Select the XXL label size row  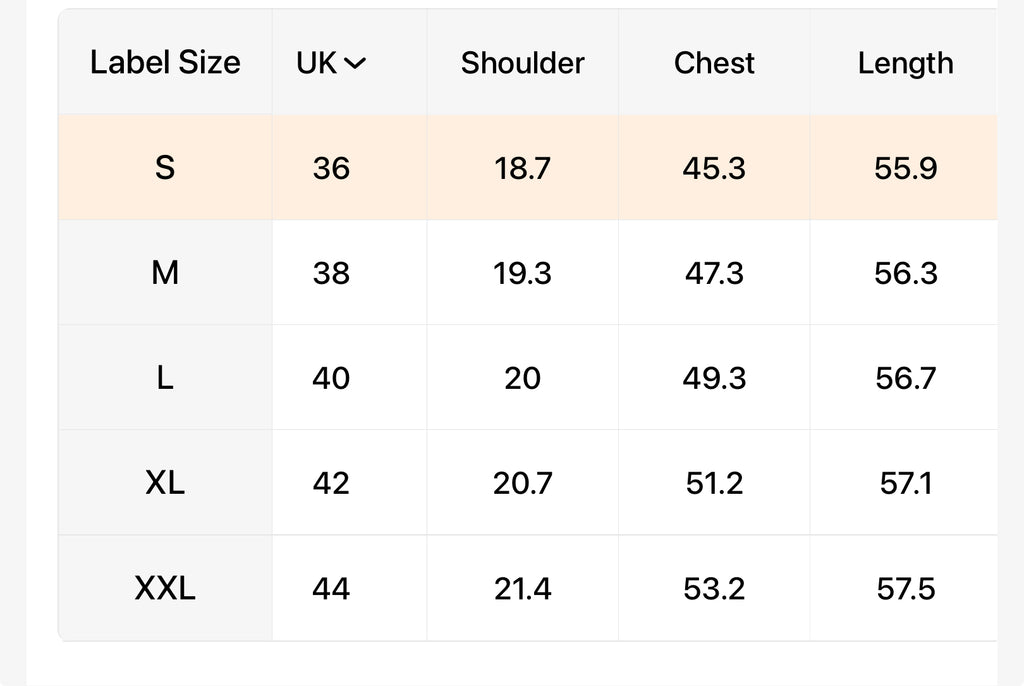[x=165, y=588]
